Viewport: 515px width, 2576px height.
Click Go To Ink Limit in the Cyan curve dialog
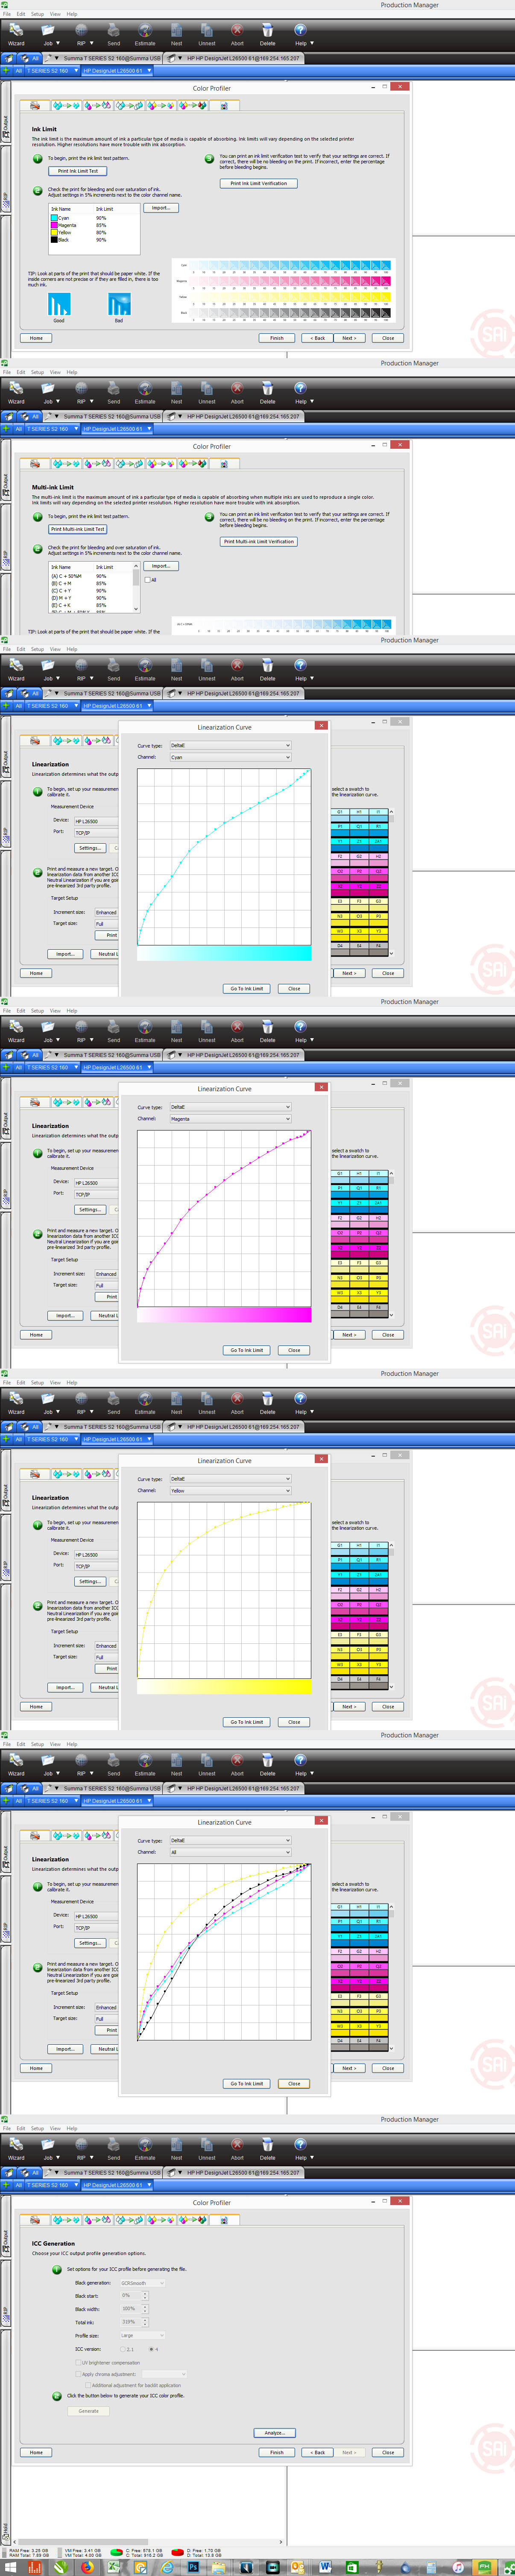pyautogui.click(x=247, y=988)
